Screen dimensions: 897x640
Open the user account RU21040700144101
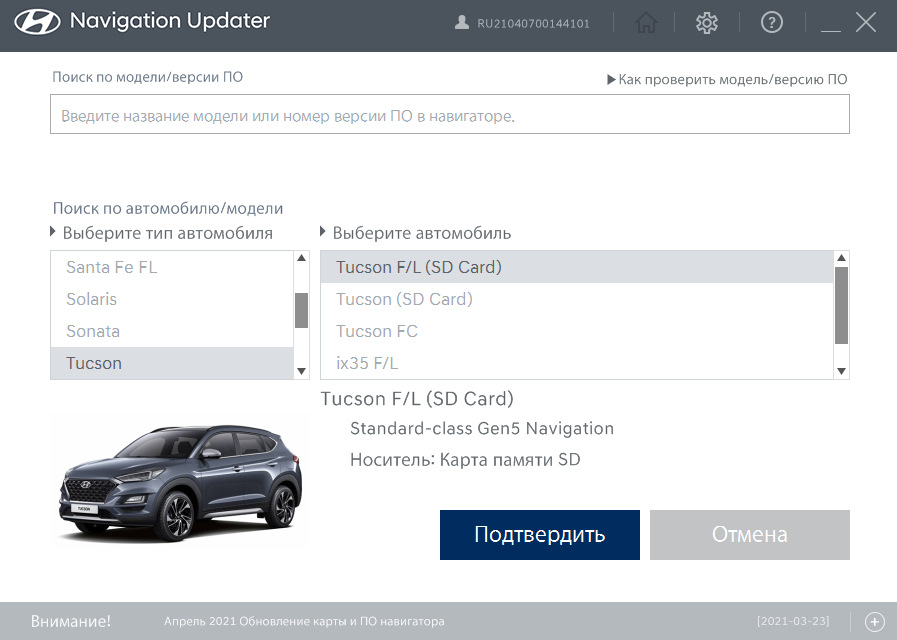(522, 23)
